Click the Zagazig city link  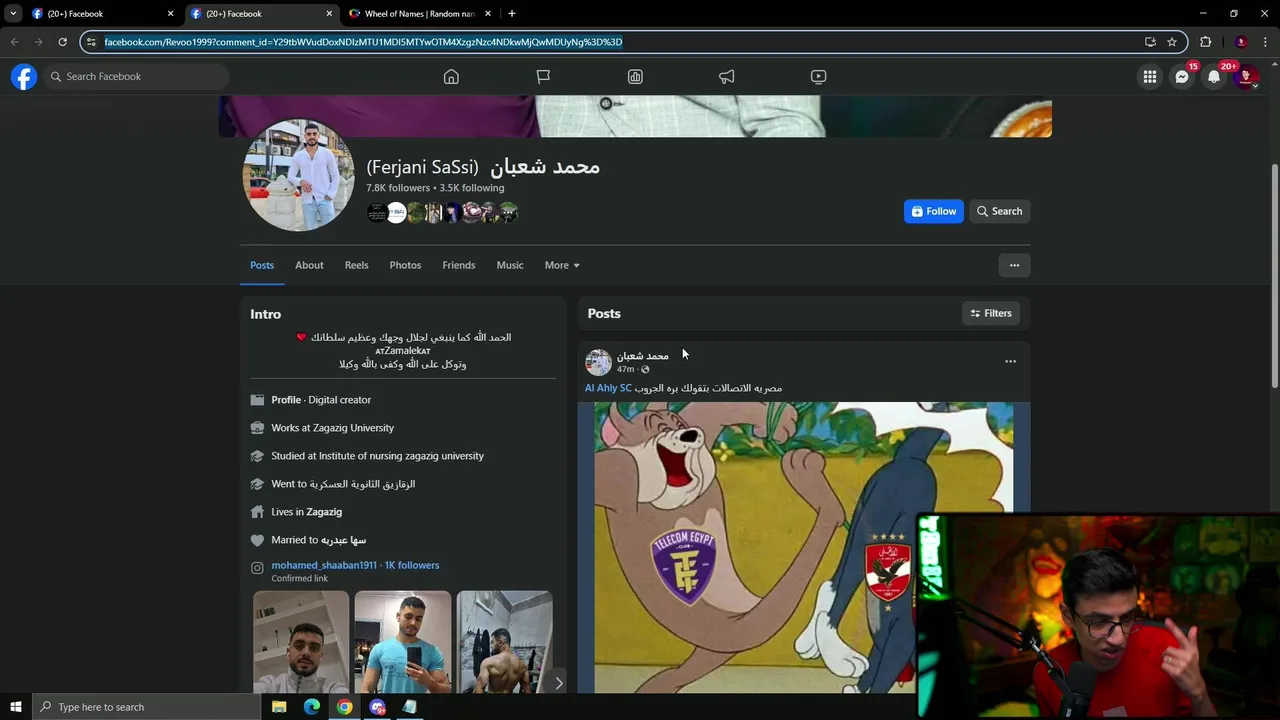(x=324, y=512)
